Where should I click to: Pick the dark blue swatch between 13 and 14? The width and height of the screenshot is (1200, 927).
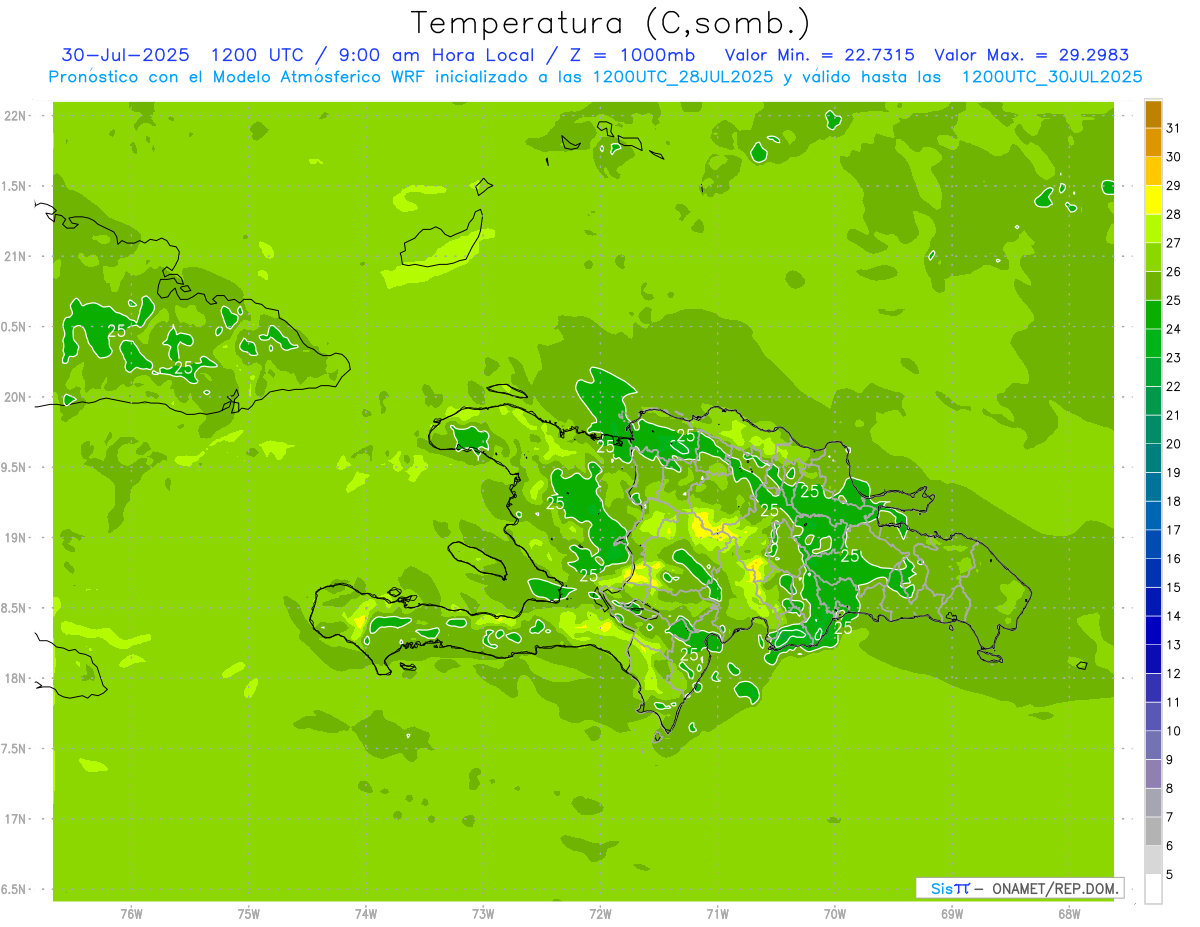[1153, 630]
